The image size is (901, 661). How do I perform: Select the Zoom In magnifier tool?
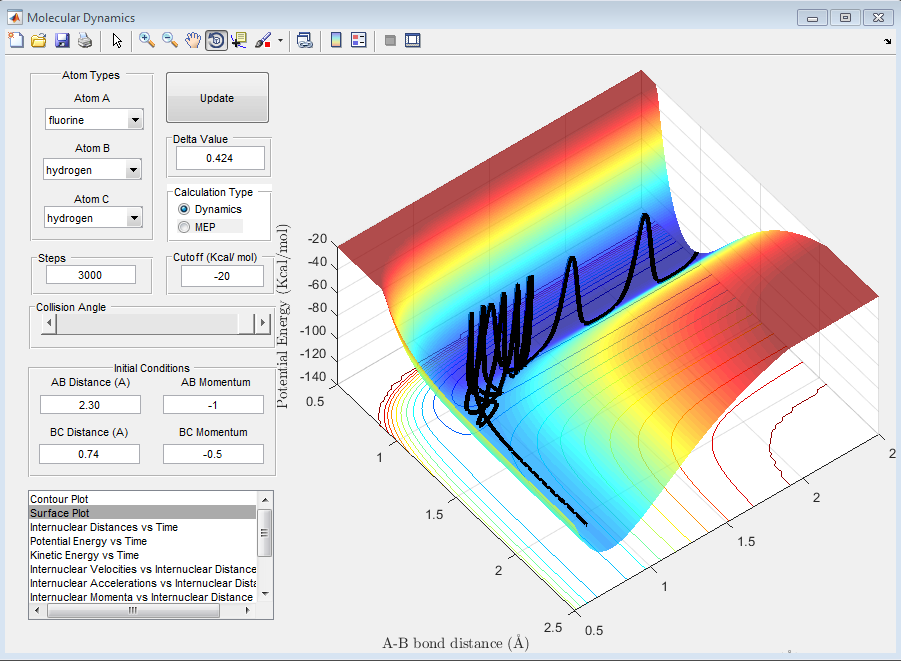146,40
